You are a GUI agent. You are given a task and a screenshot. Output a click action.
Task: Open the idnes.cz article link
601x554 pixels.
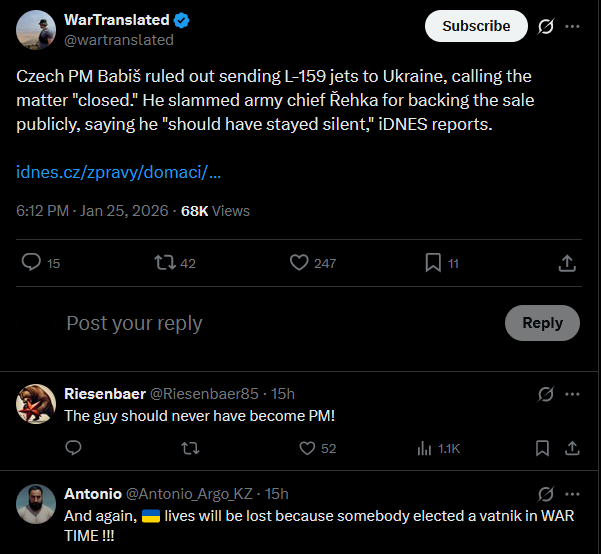click(118, 172)
